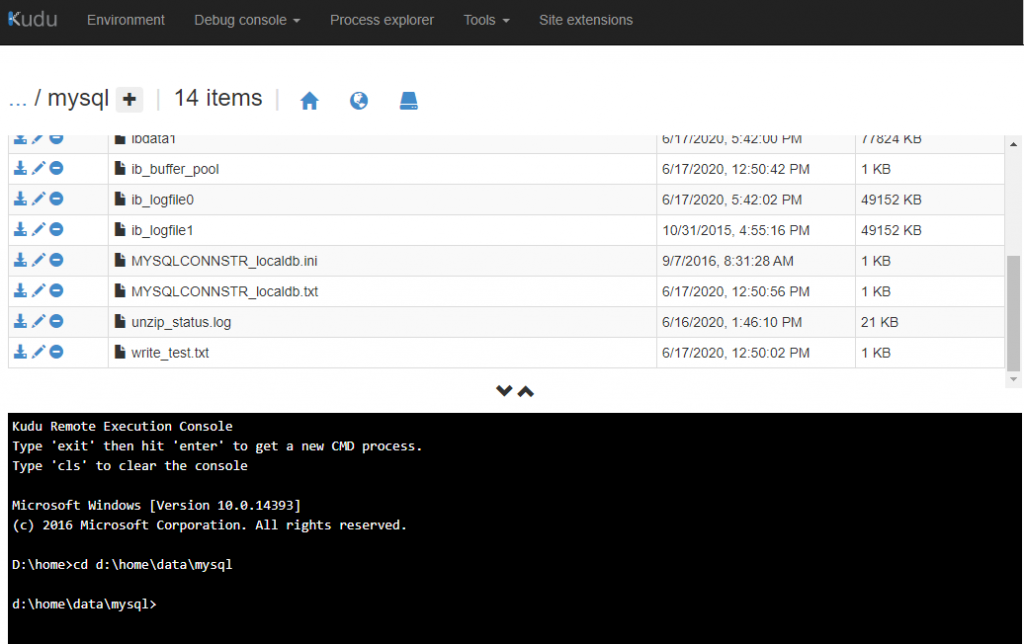This screenshot has width=1024, height=644.
Task: Open the site root globe icon
Action: click(x=359, y=101)
